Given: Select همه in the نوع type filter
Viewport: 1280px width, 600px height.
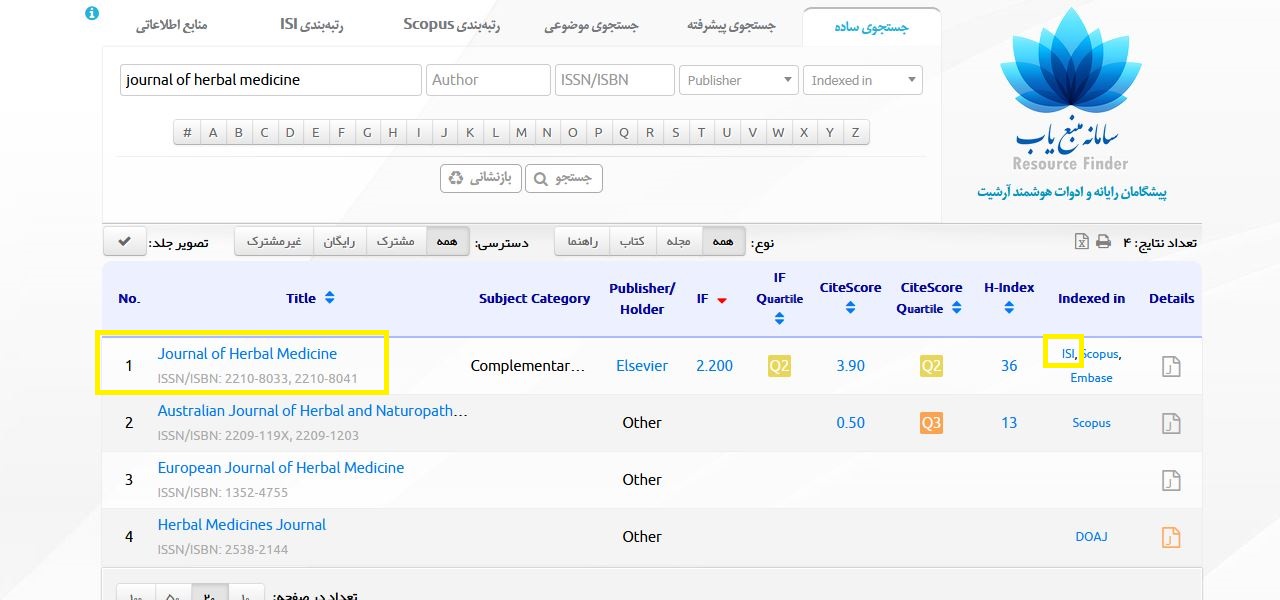Looking at the screenshot, I should click(723, 241).
